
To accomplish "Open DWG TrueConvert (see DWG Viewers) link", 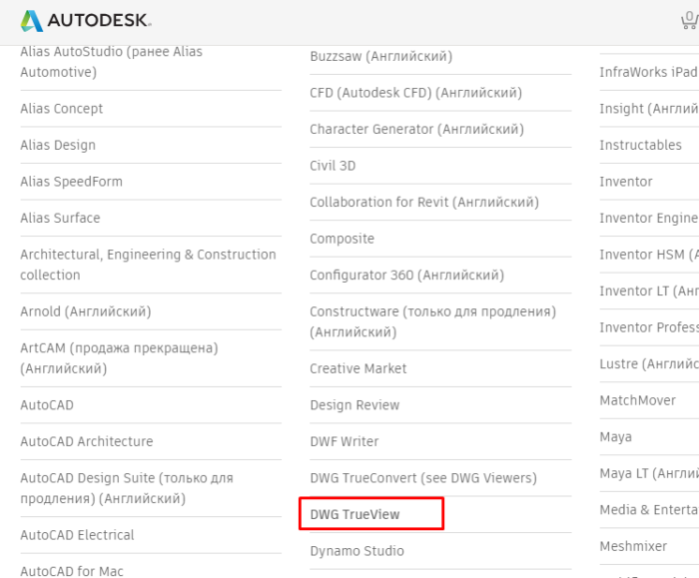I will pos(424,478).
